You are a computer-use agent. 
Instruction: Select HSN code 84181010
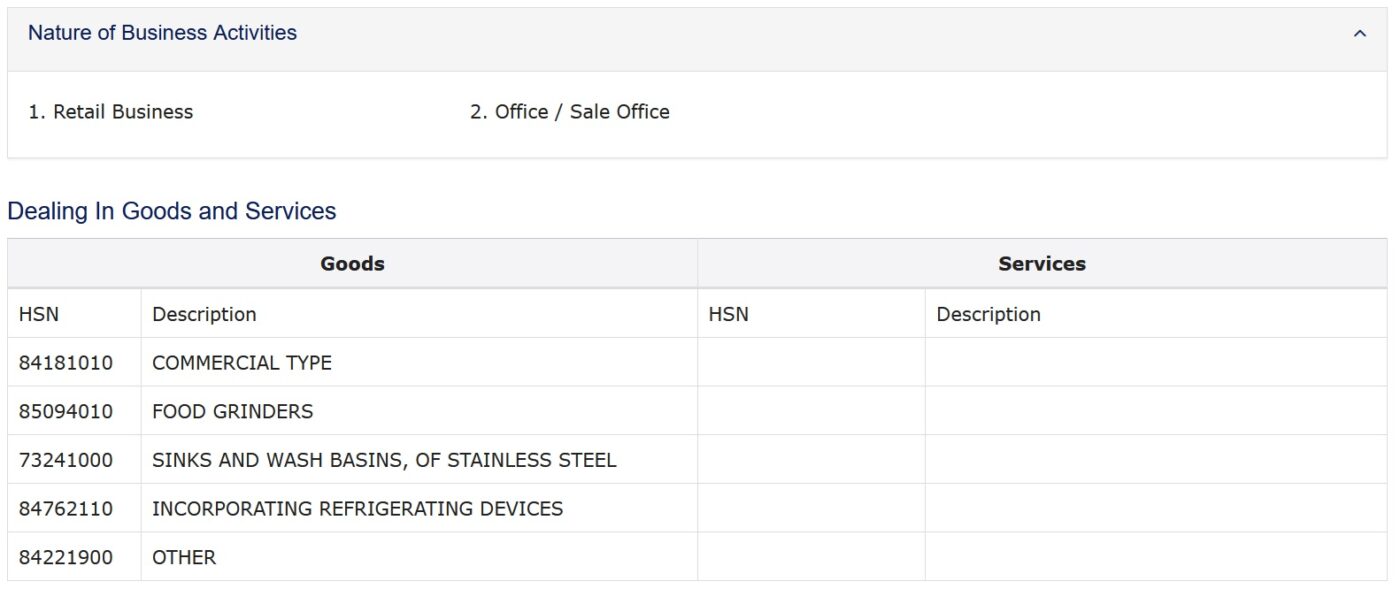click(66, 363)
